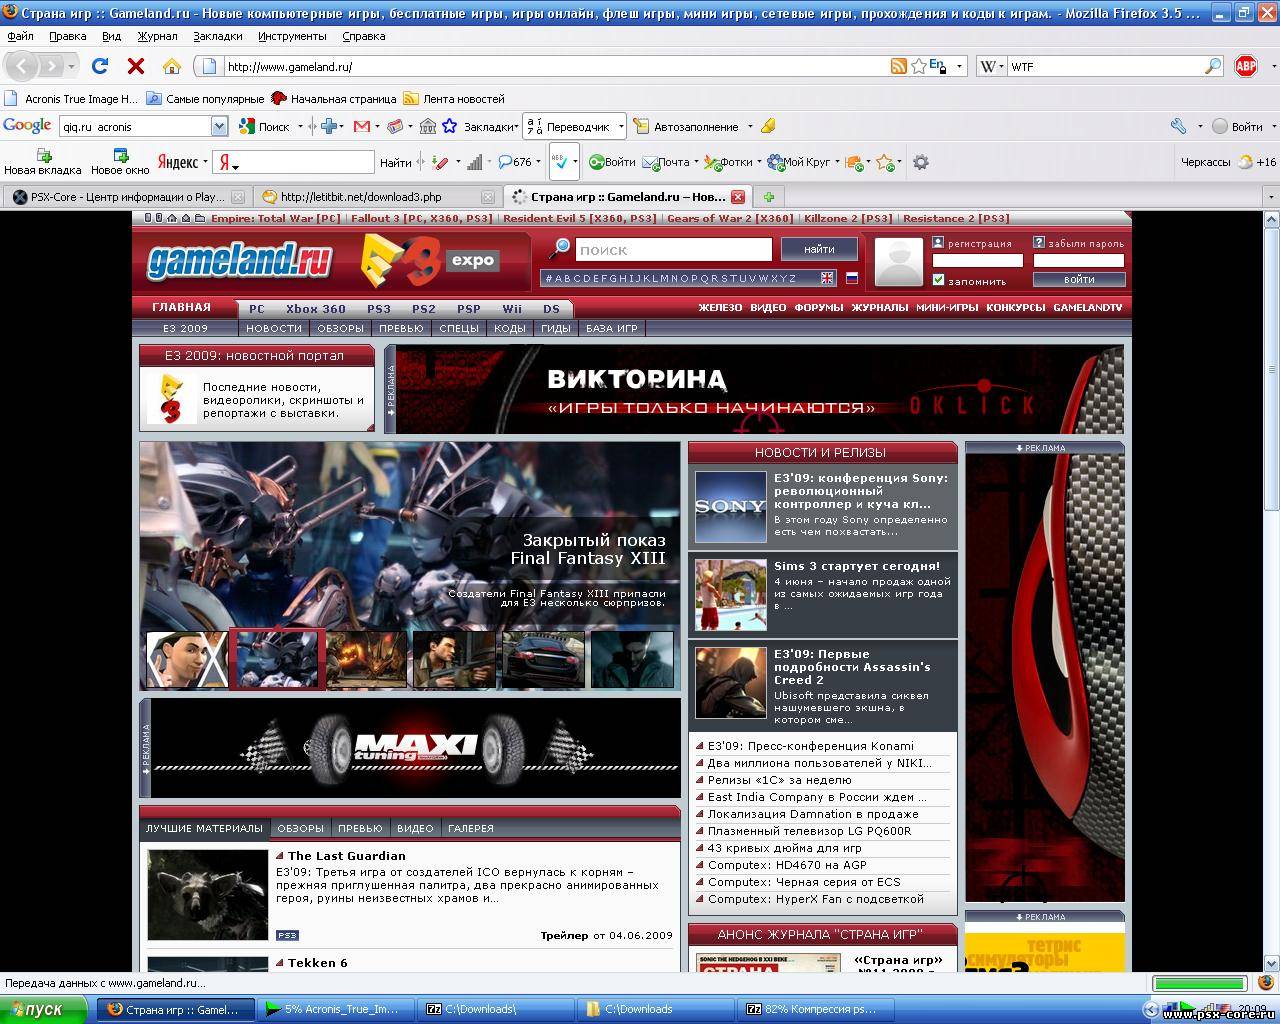Close the Страна игр tab

(x=737, y=197)
